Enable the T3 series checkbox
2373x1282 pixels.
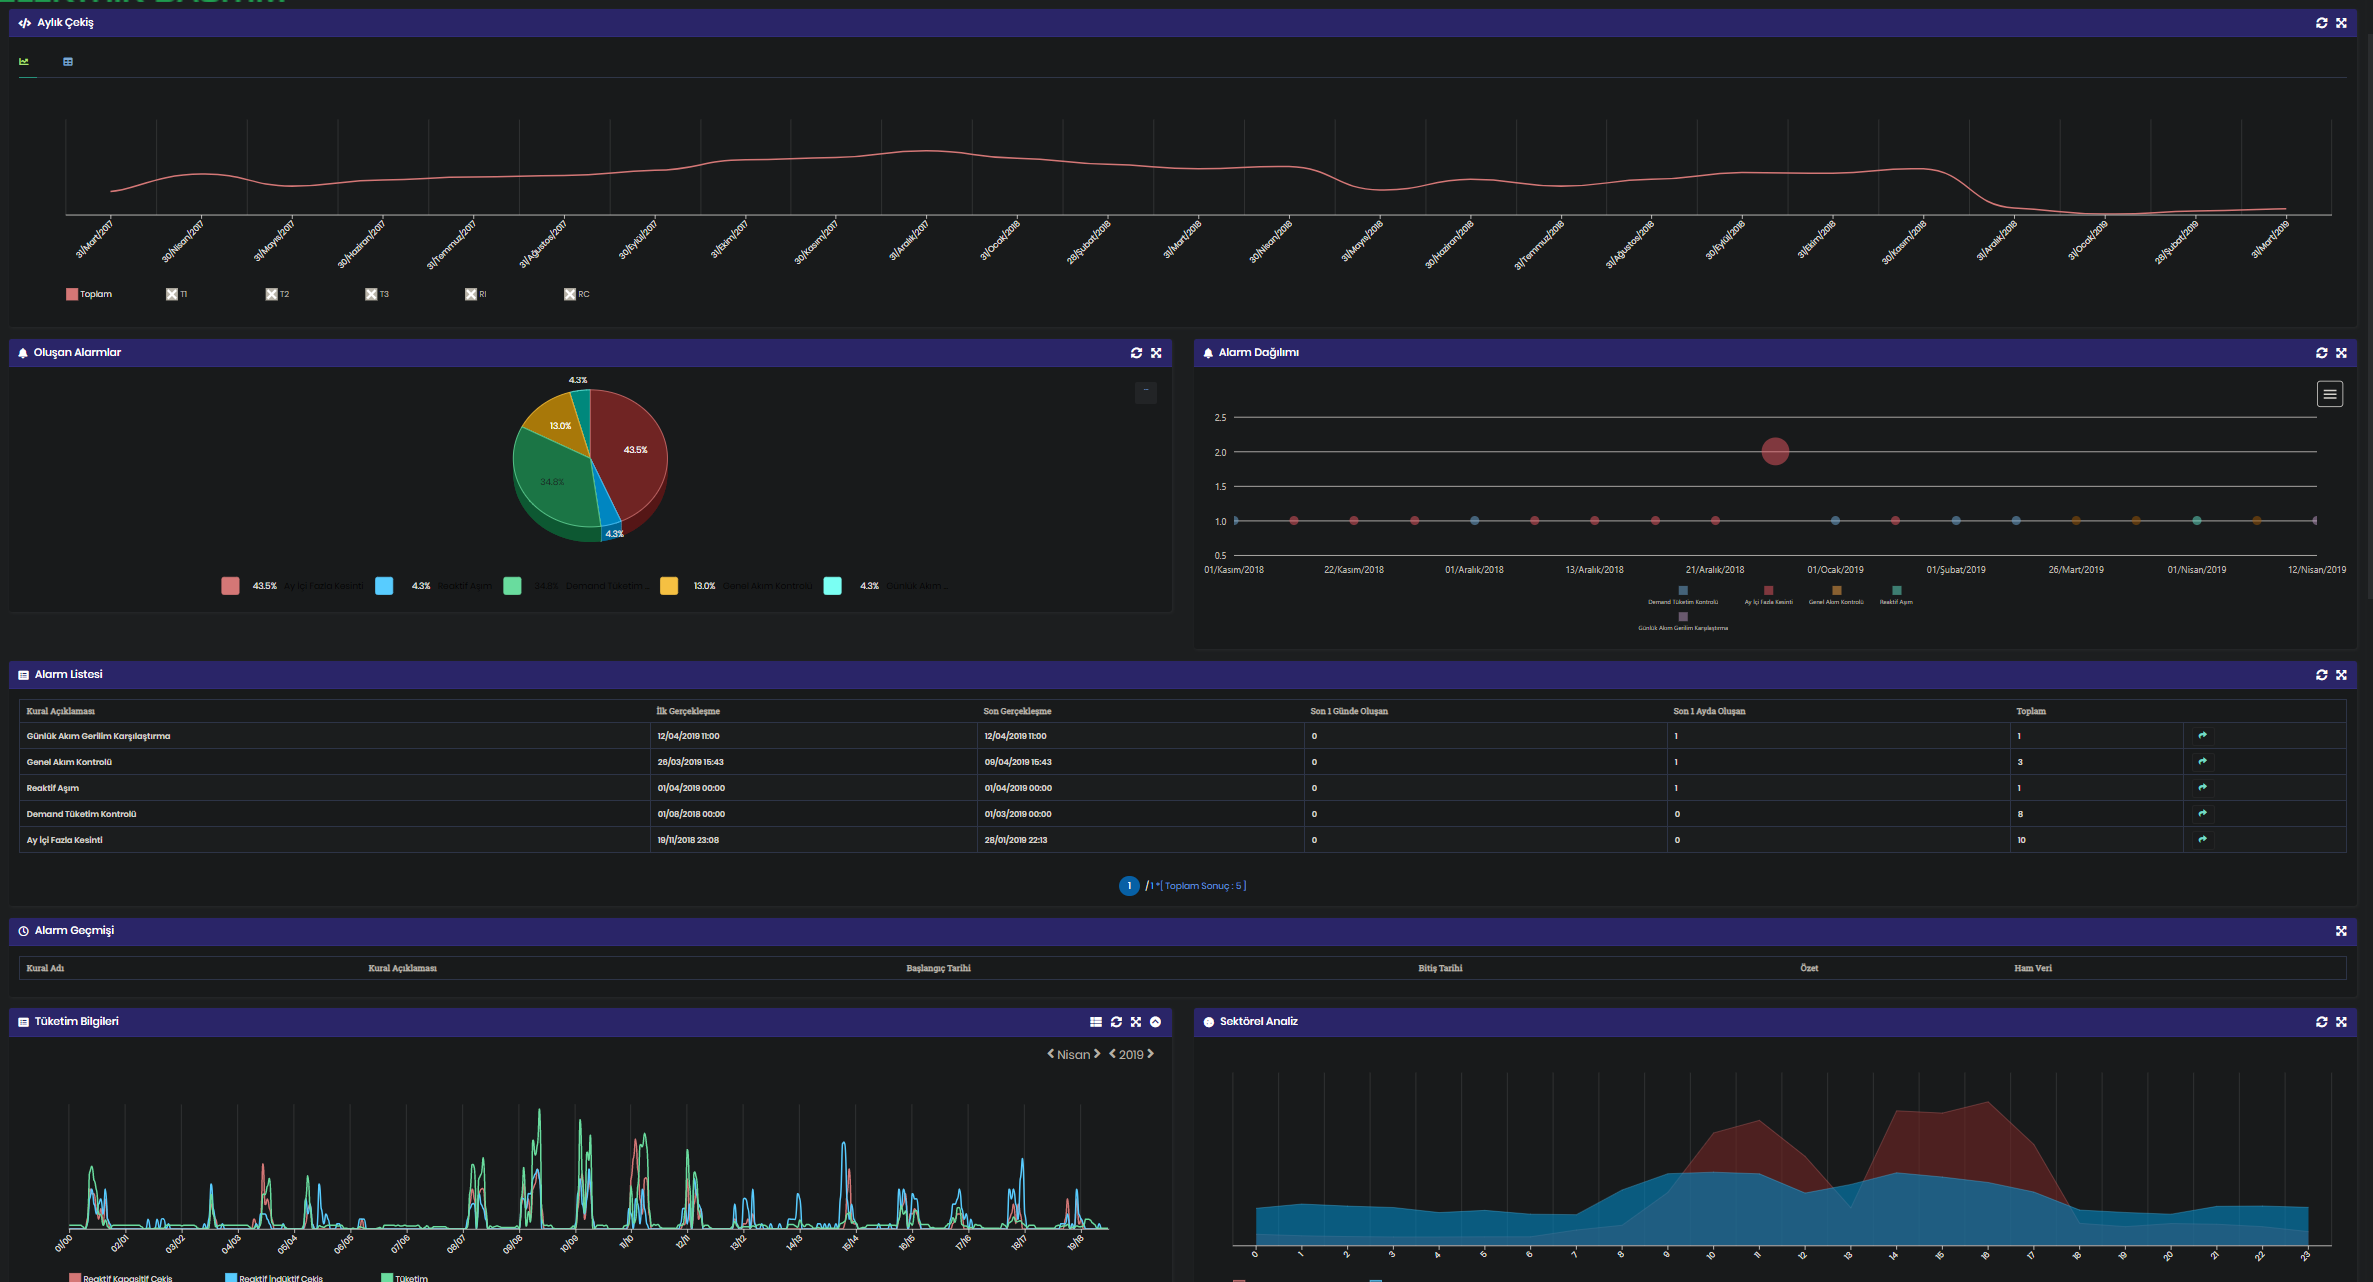[371, 294]
